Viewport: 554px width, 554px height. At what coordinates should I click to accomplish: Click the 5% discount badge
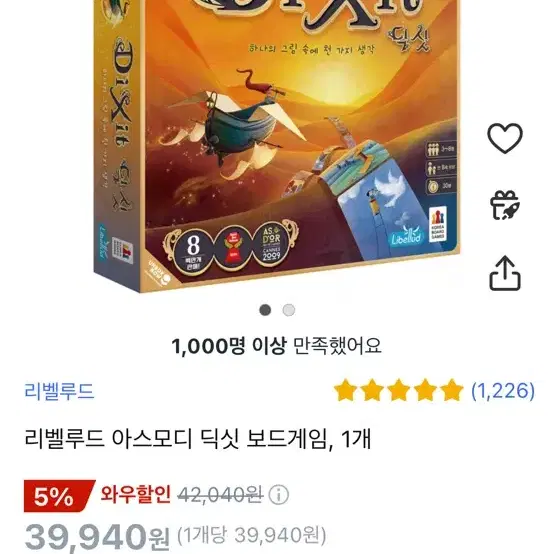[59, 496]
